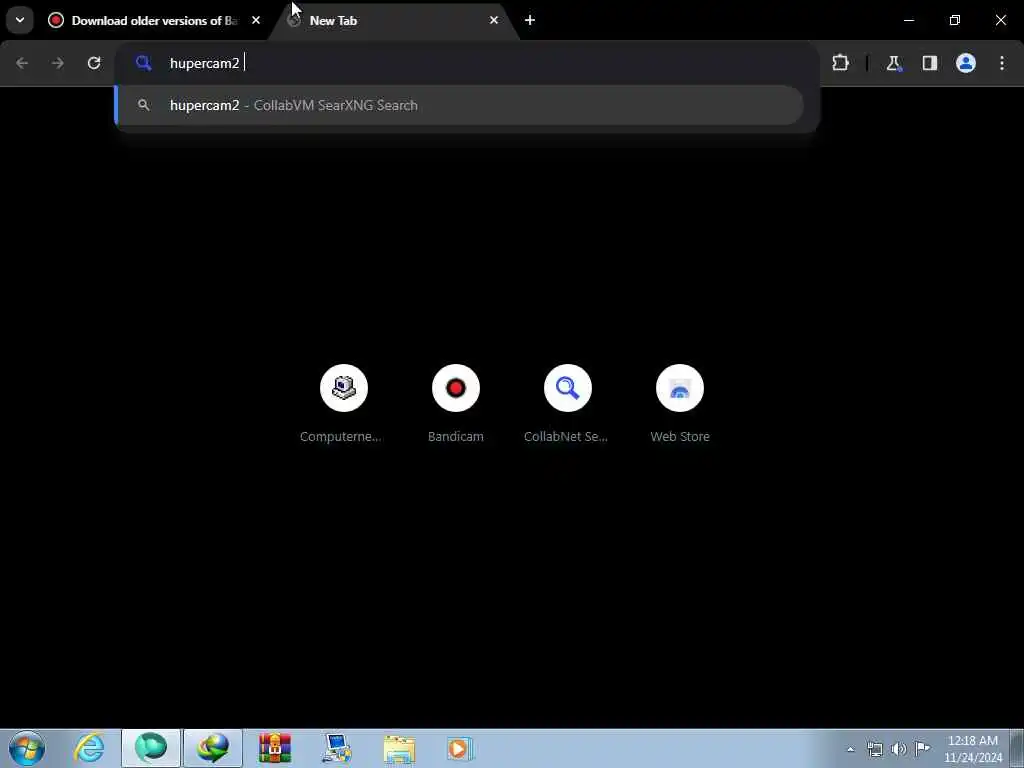Launch Windows Media Player from taskbar
This screenshot has width=1024, height=768.
[x=460, y=748]
